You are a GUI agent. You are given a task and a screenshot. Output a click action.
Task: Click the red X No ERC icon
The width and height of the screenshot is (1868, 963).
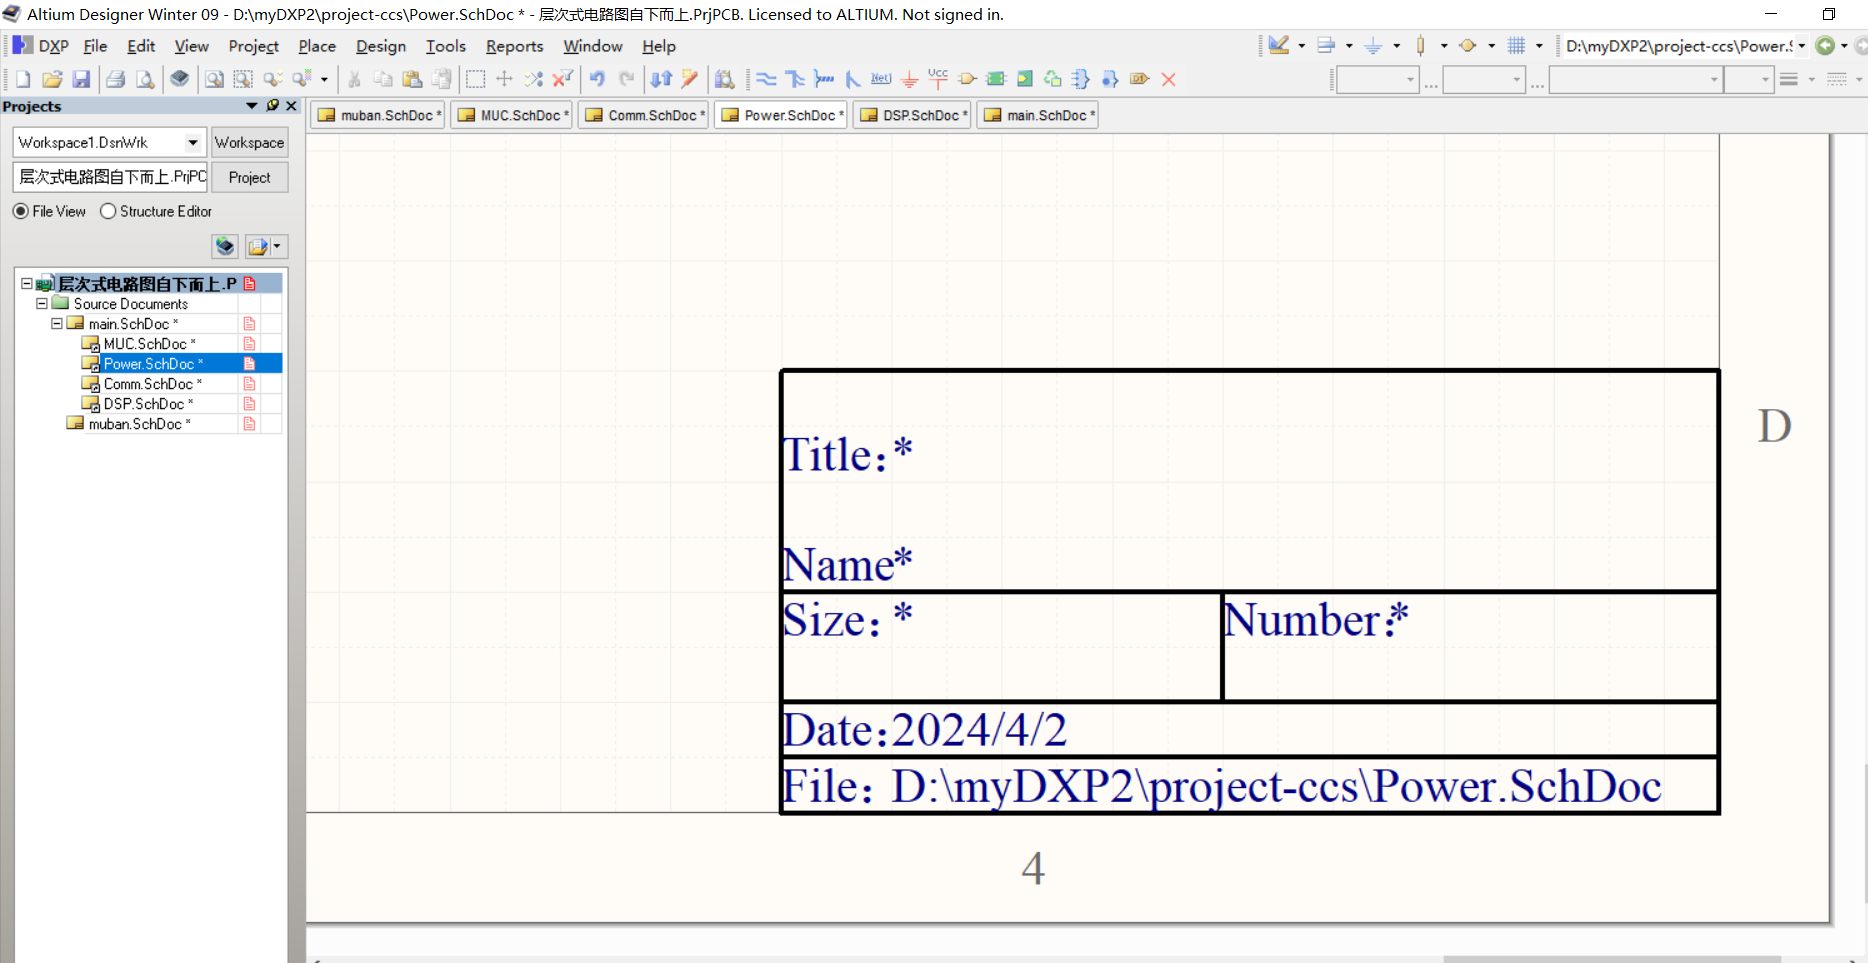pos(1168,79)
